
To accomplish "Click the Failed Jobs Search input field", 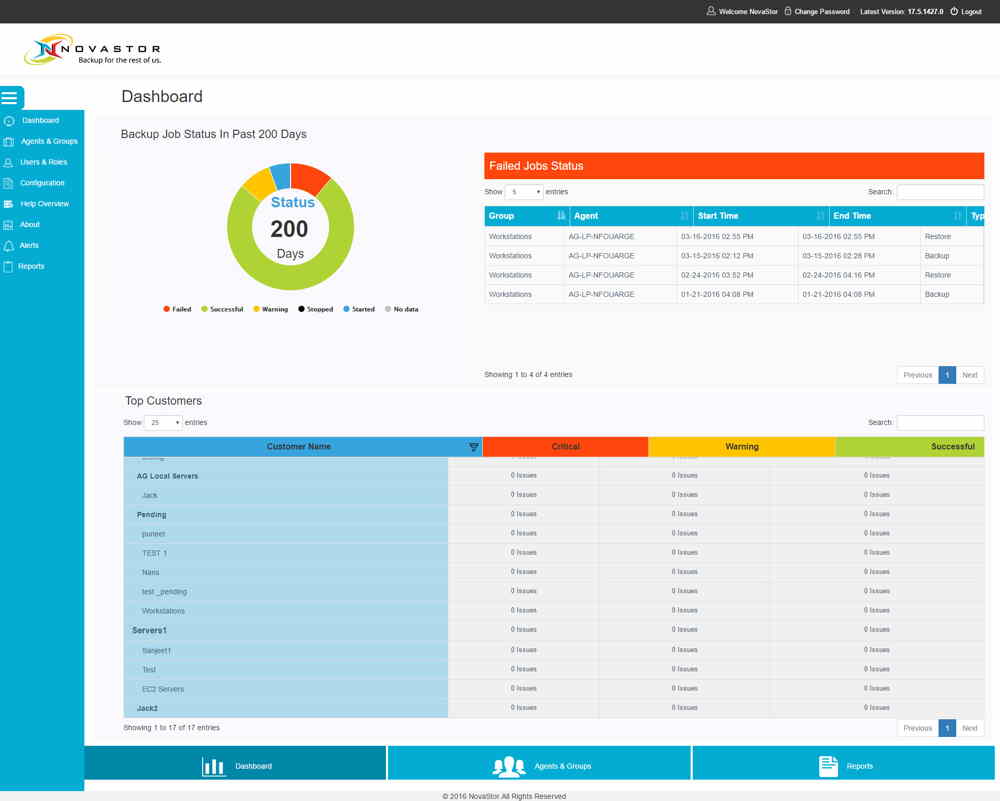I will click(940, 192).
